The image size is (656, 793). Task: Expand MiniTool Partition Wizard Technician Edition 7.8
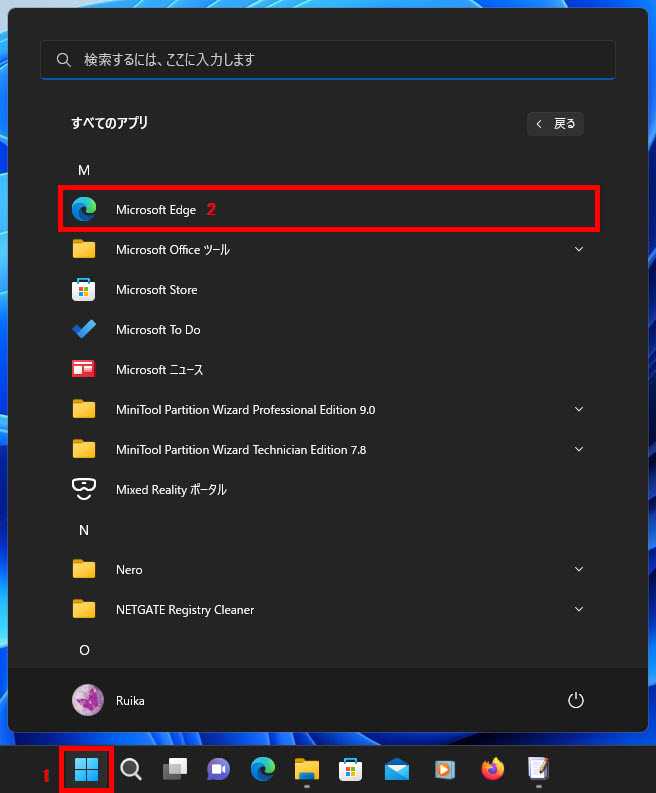tap(578, 450)
